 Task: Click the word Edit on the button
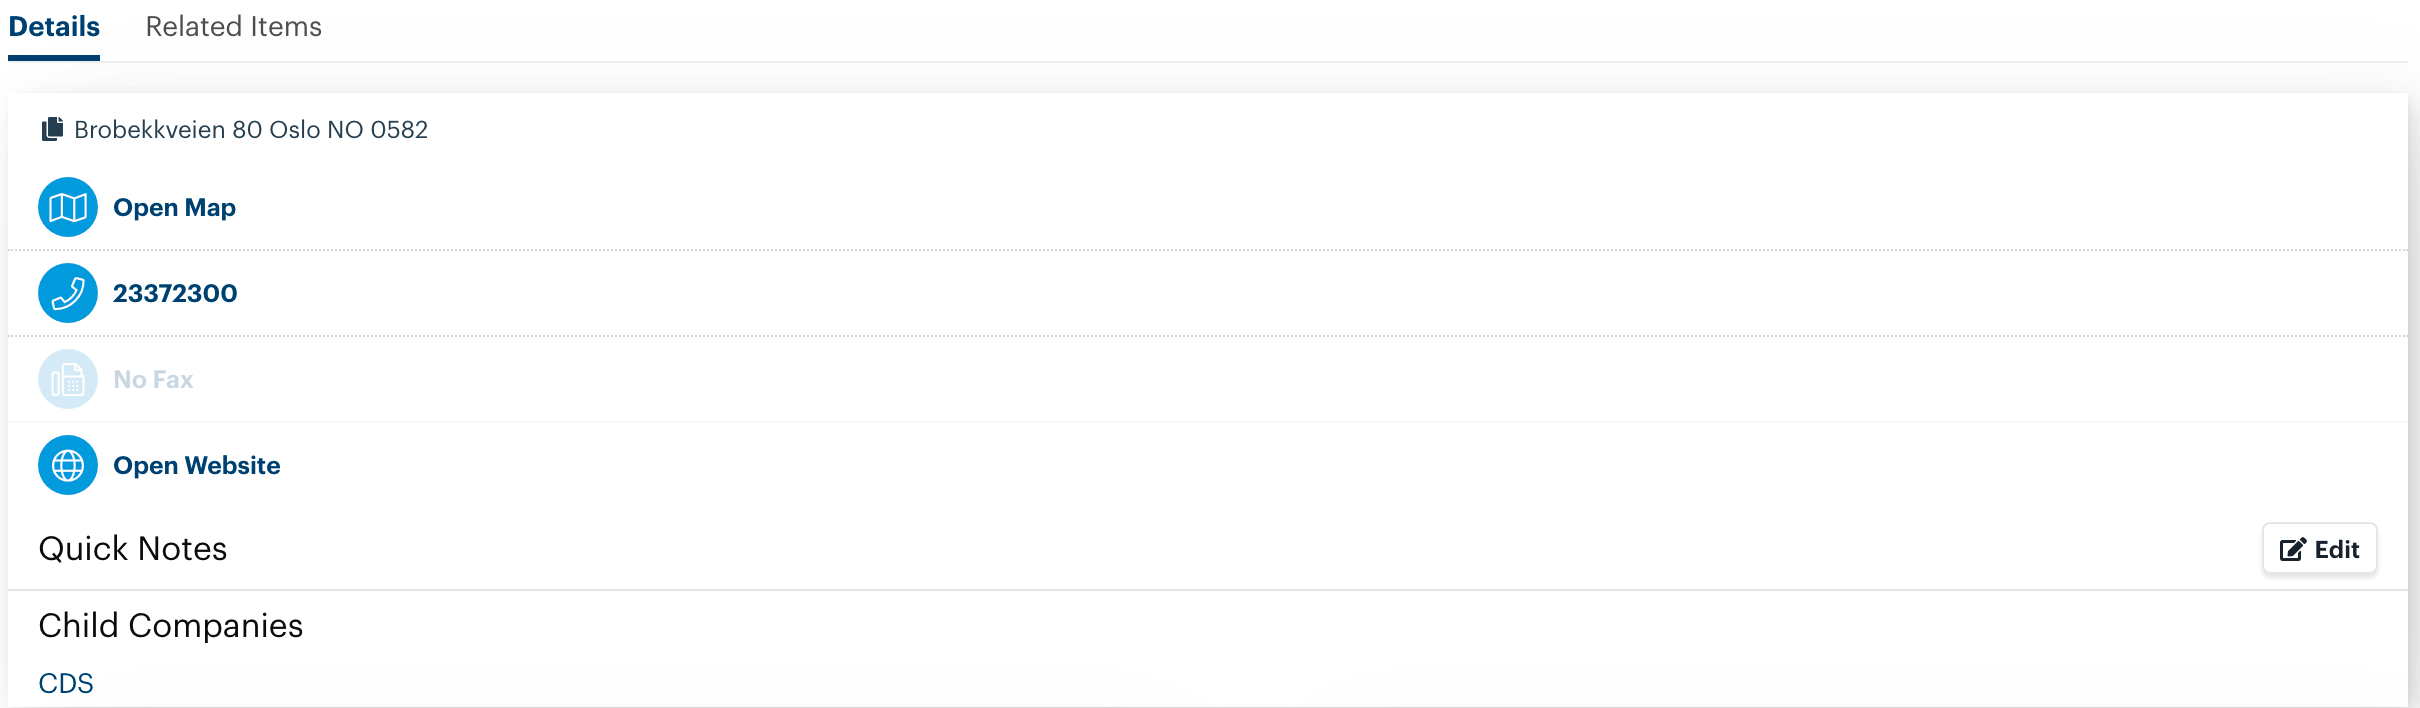click(2337, 549)
